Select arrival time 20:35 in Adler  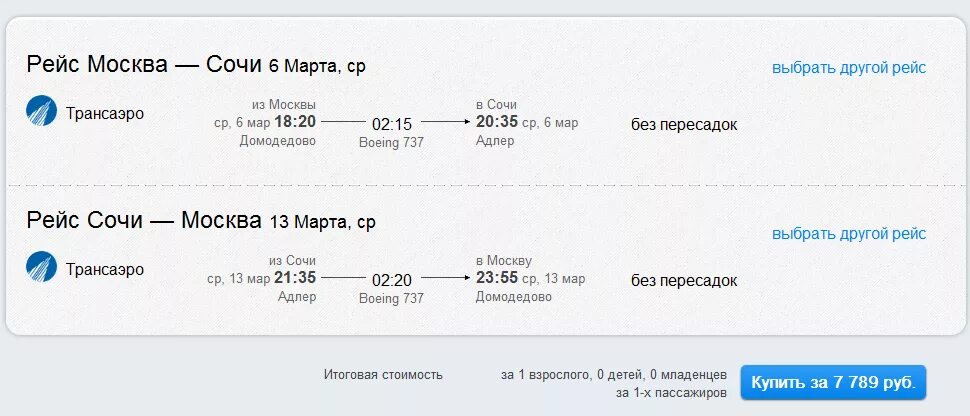coord(497,122)
